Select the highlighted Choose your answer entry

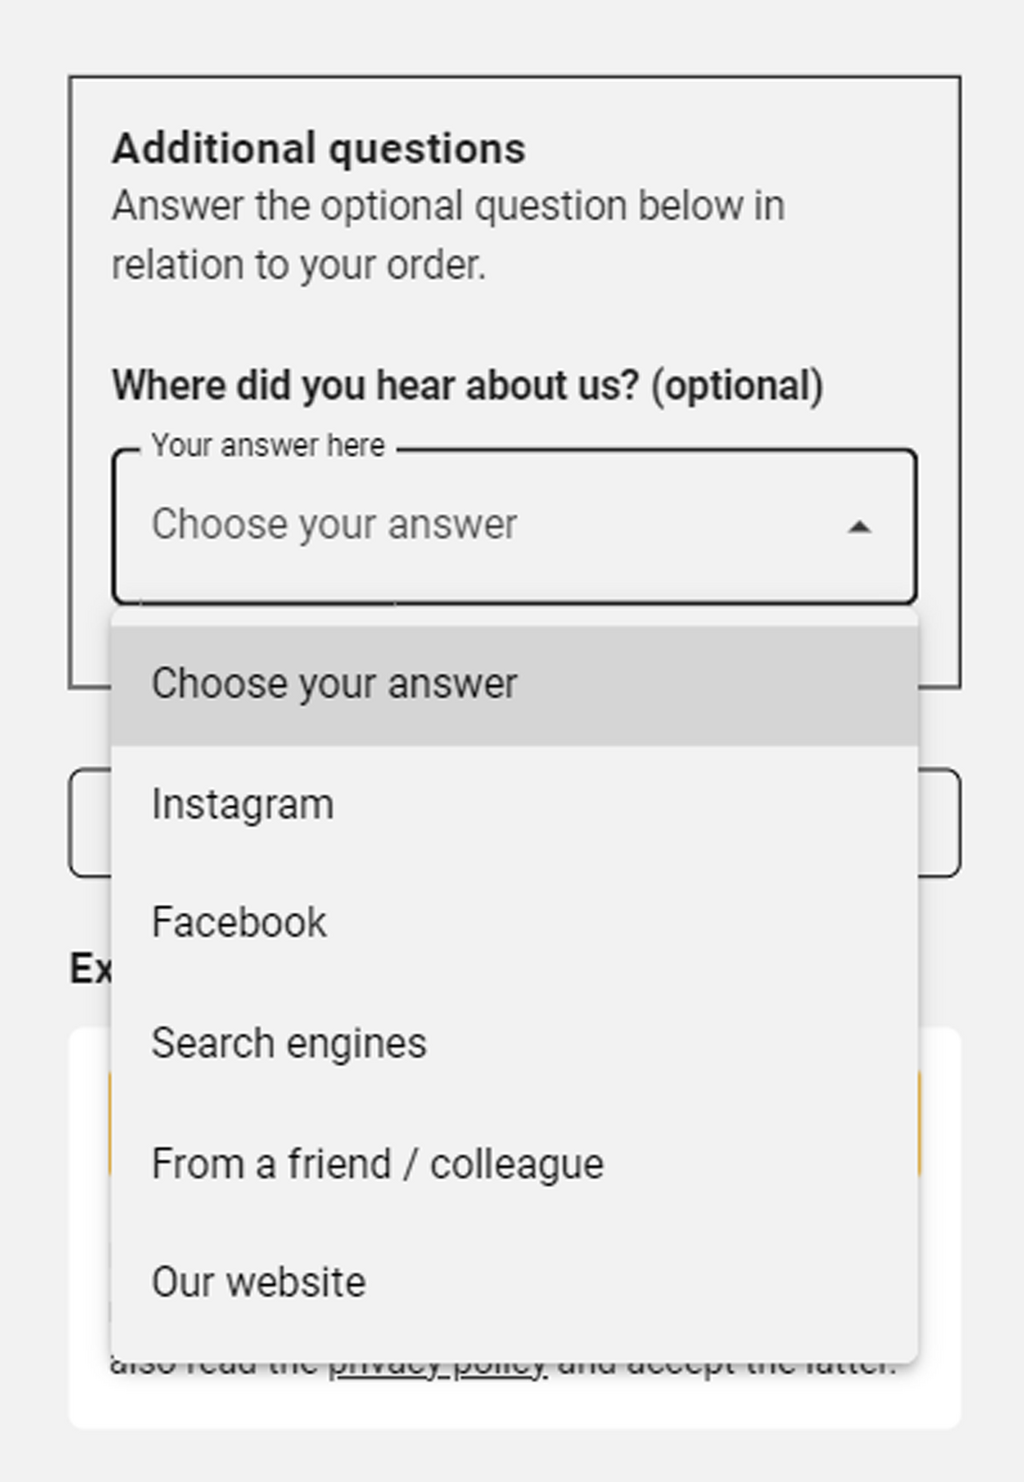pyautogui.click(x=335, y=682)
